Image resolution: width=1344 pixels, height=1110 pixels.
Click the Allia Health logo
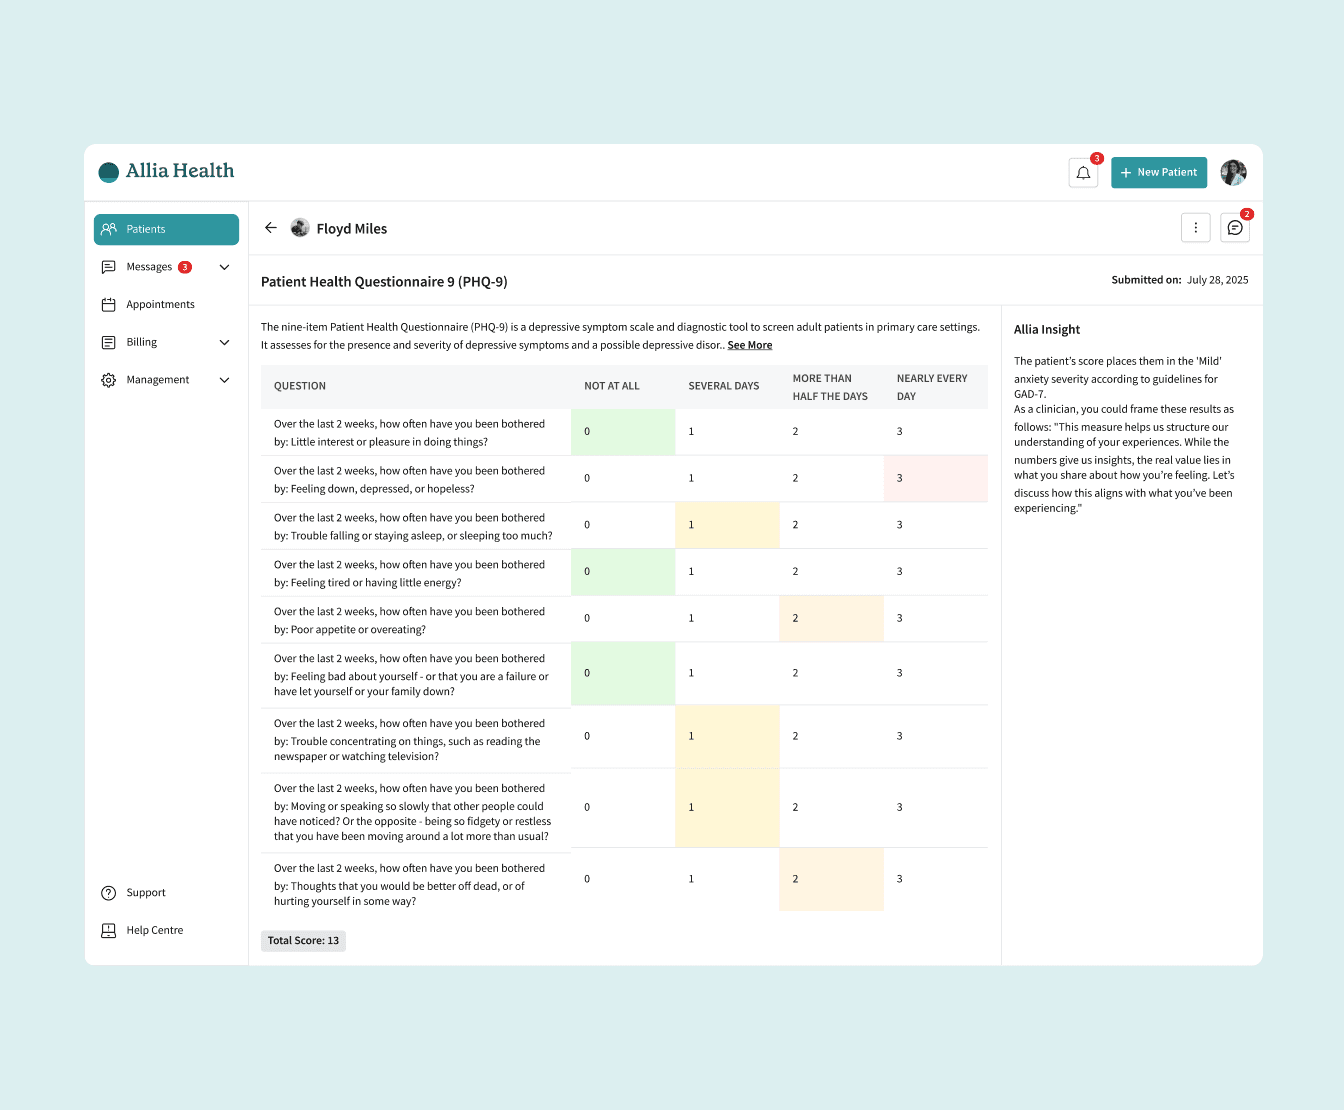coord(166,171)
